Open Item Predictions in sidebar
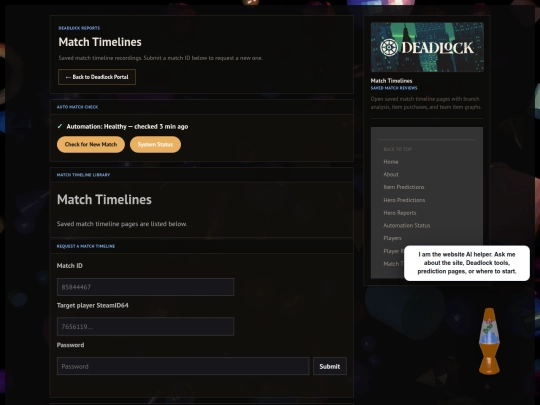540x405 pixels. pyautogui.click(x=404, y=187)
